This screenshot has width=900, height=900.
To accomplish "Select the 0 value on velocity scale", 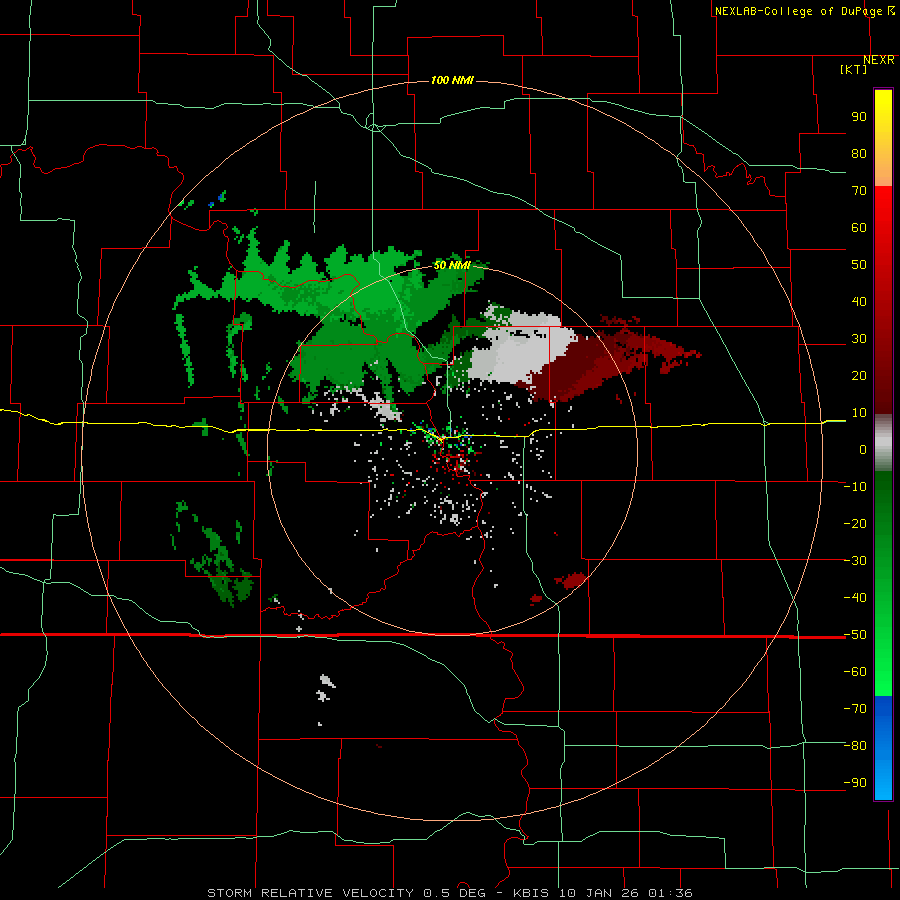I will click(863, 449).
